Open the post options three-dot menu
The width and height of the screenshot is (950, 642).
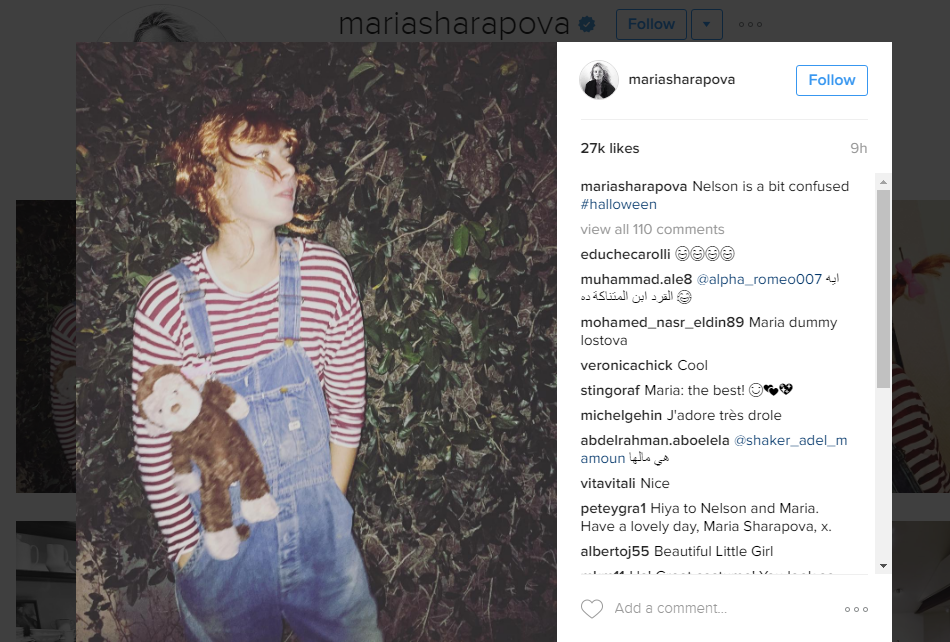856,609
